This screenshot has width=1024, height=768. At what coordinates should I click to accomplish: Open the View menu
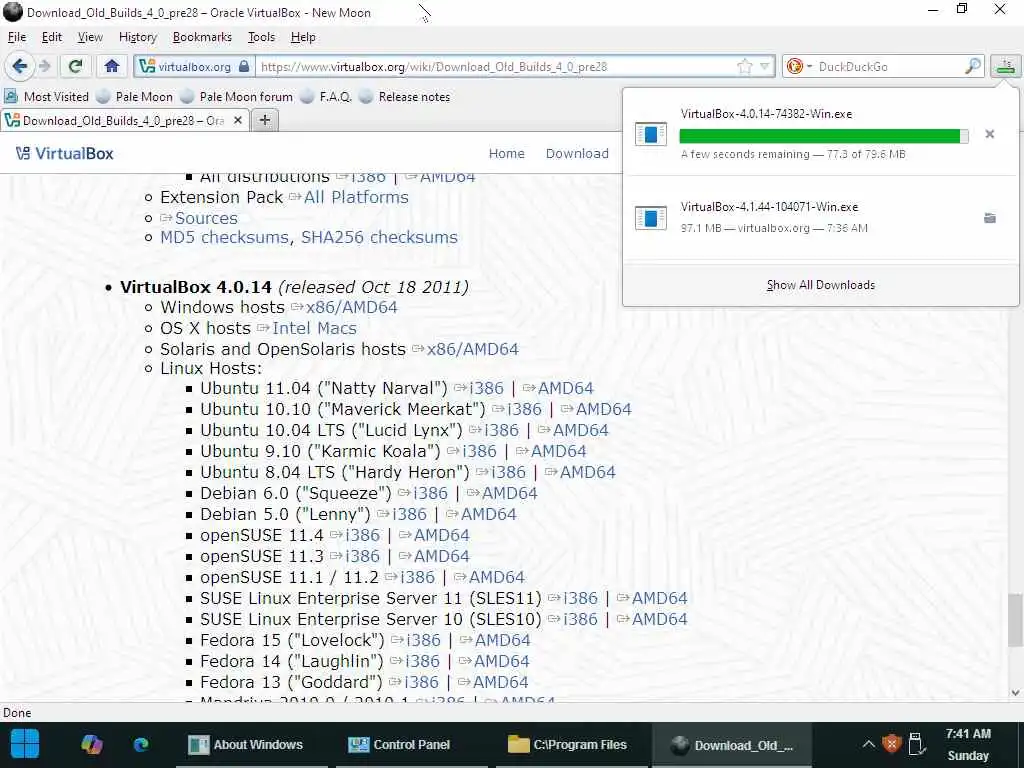(x=90, y=37)
